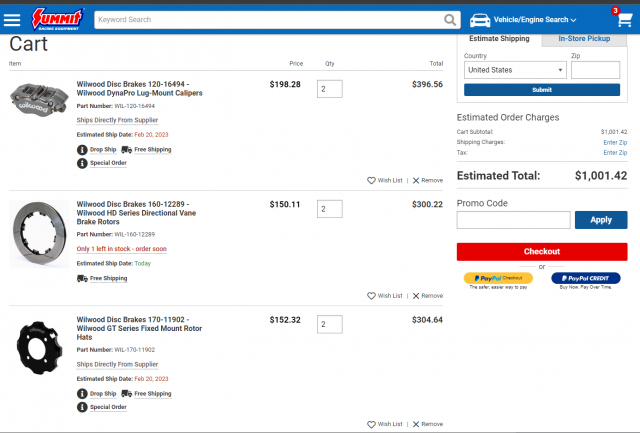Add brake rotors to Wish List heart
Image resolution: width=640 pixels, height=433 pixels.
click(x=371, y=296)
